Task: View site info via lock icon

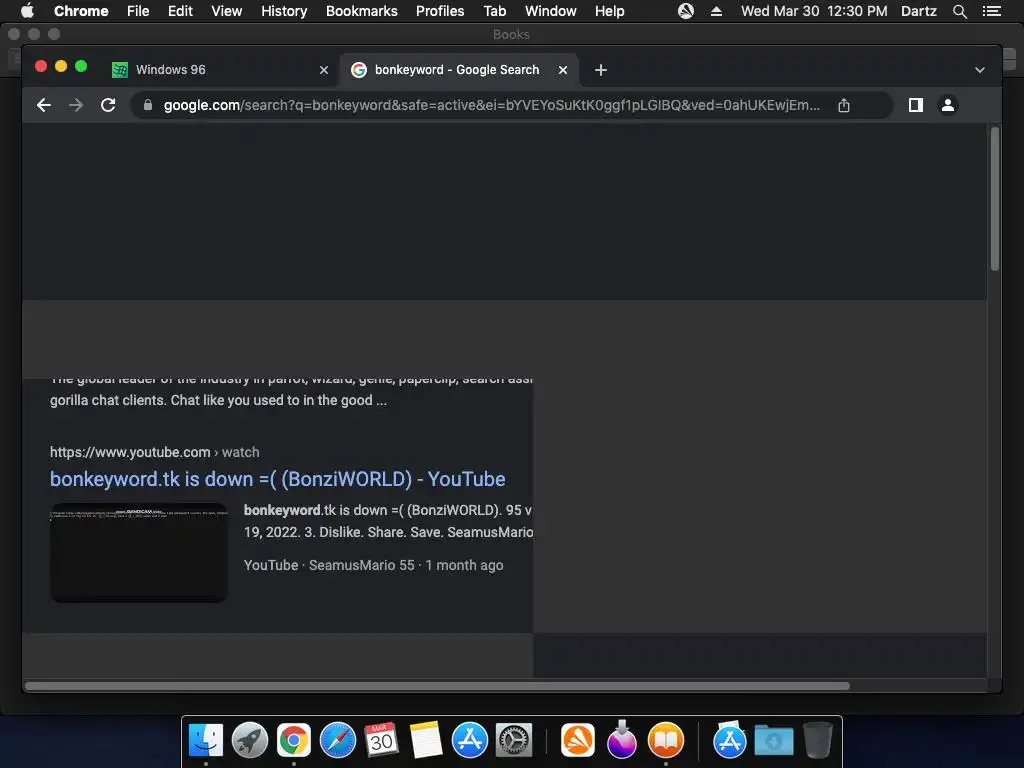Action: point(148,105)
